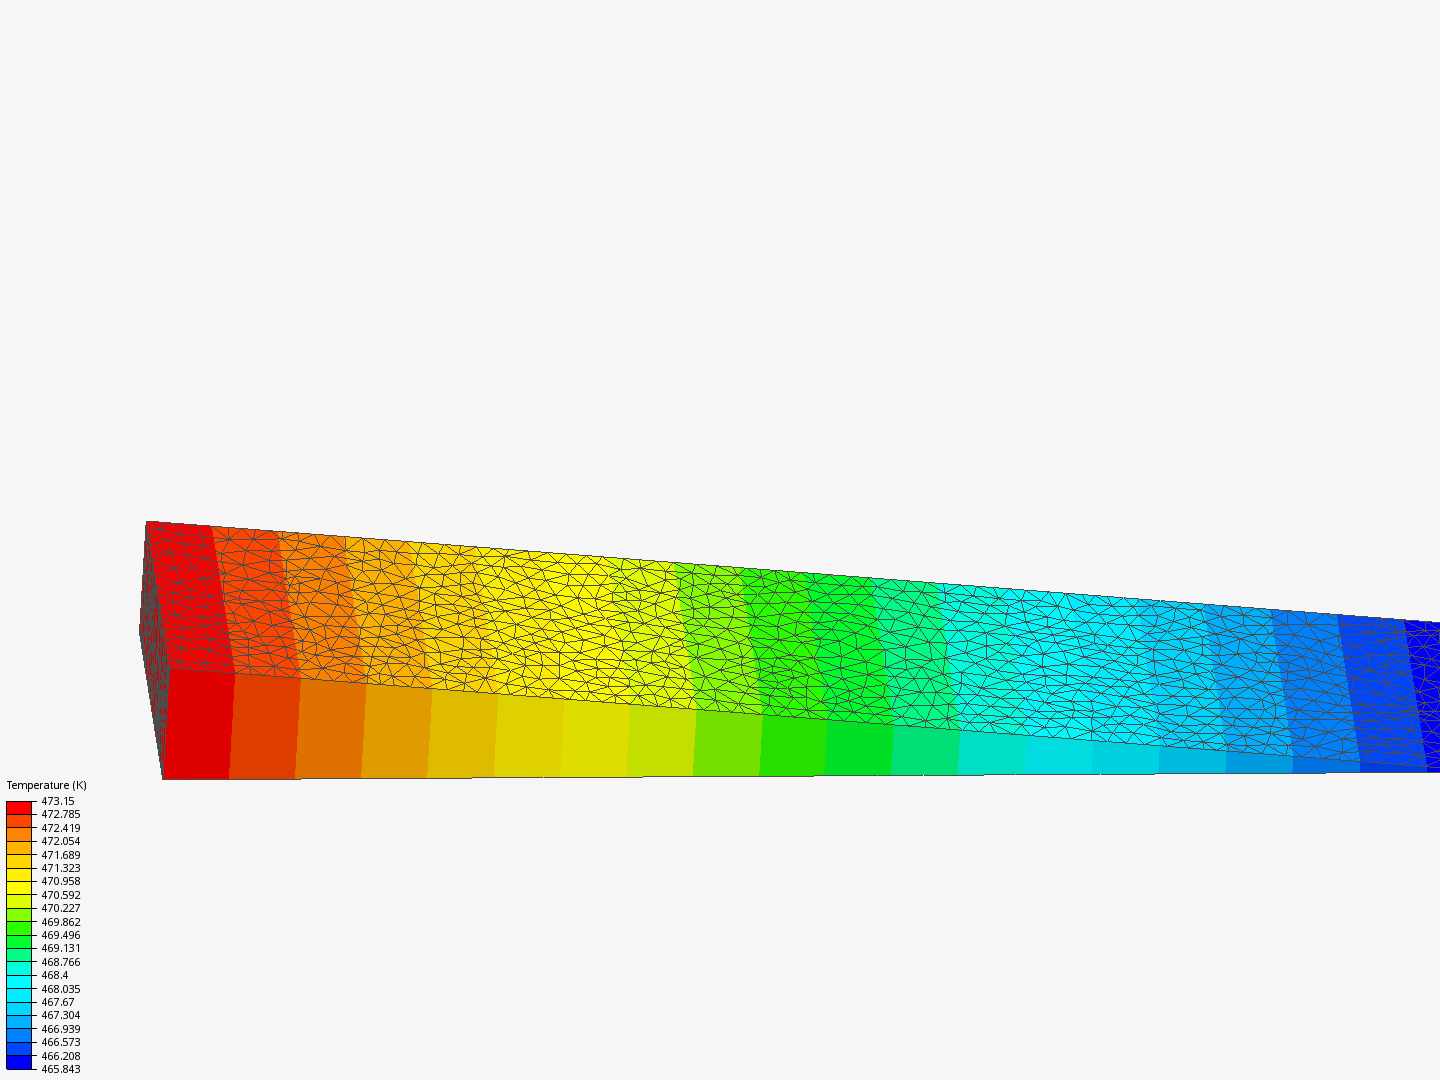Click the 468.035 legend value

tap(60, 989)
